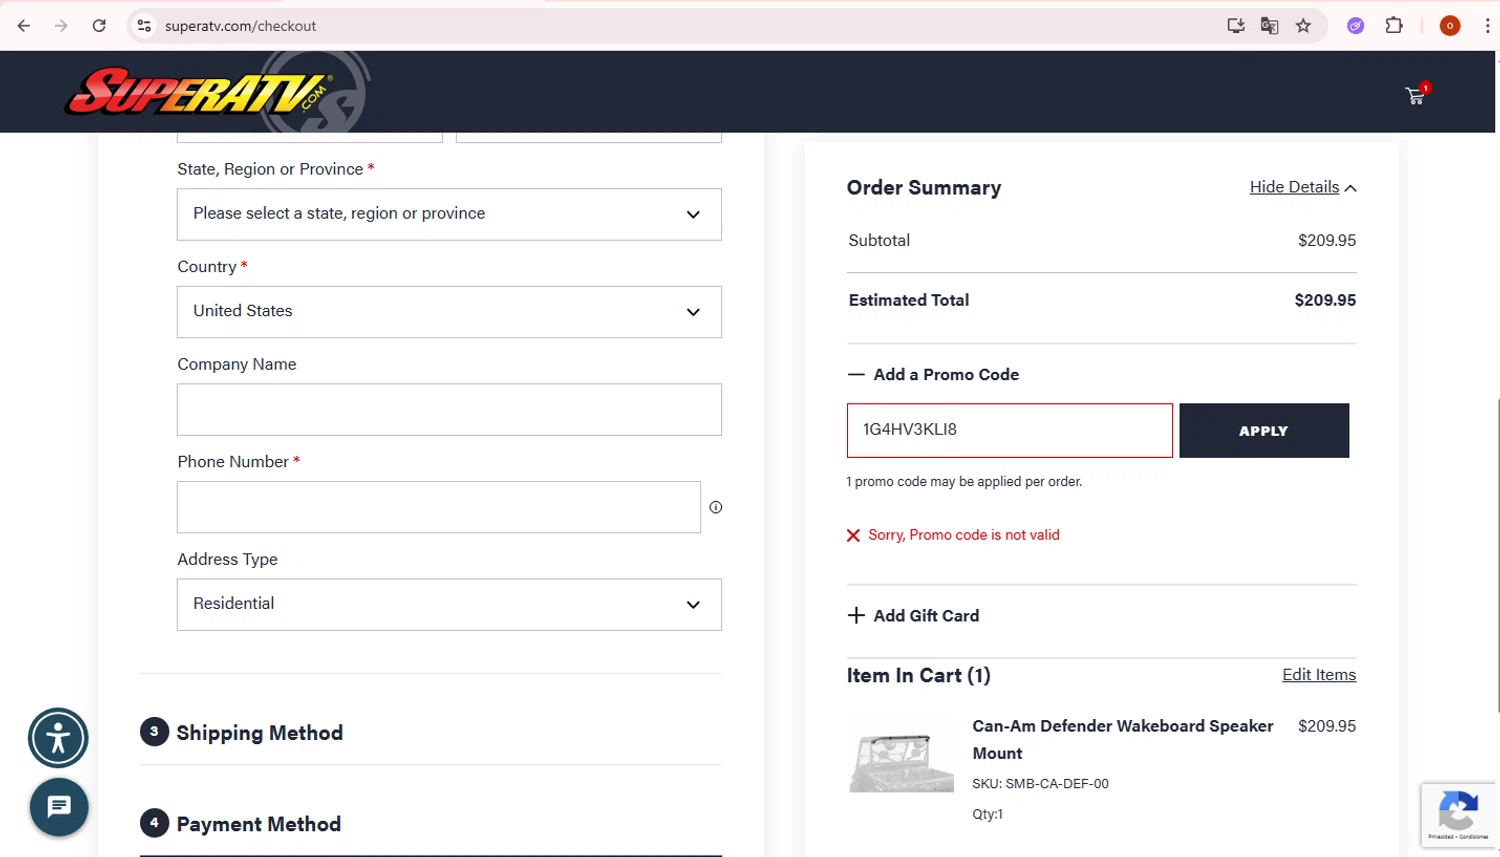
Task: Click the SuperATV logo
Action: pos(200,93)
